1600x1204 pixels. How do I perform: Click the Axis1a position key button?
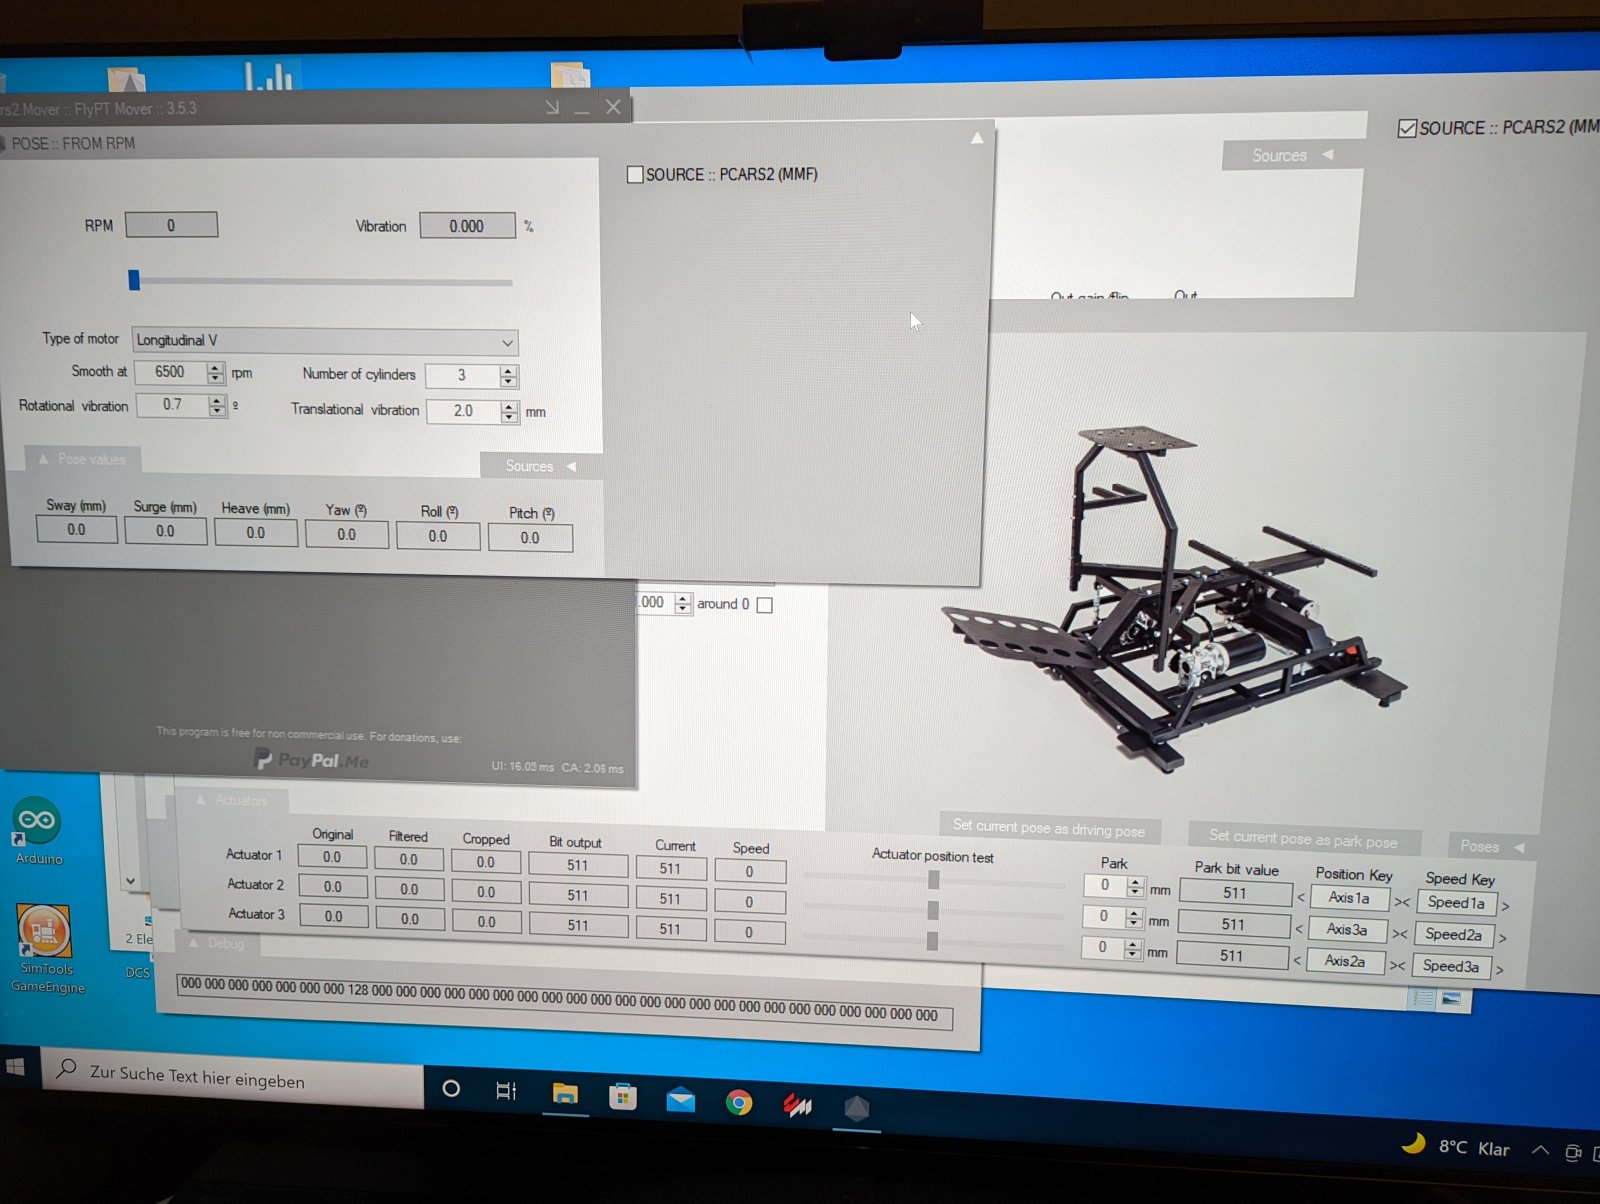[1349, 898]
